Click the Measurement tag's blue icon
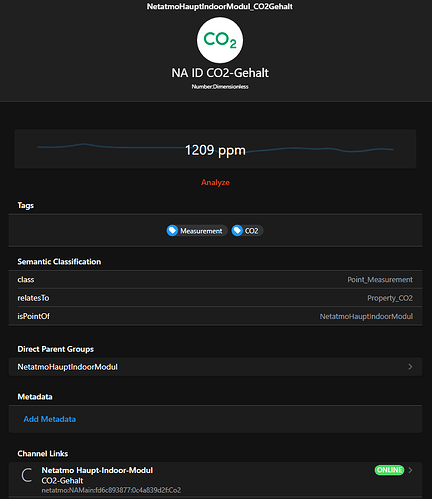Image resolution: width=432 pixels, height=499 pixels. (172, 231)
